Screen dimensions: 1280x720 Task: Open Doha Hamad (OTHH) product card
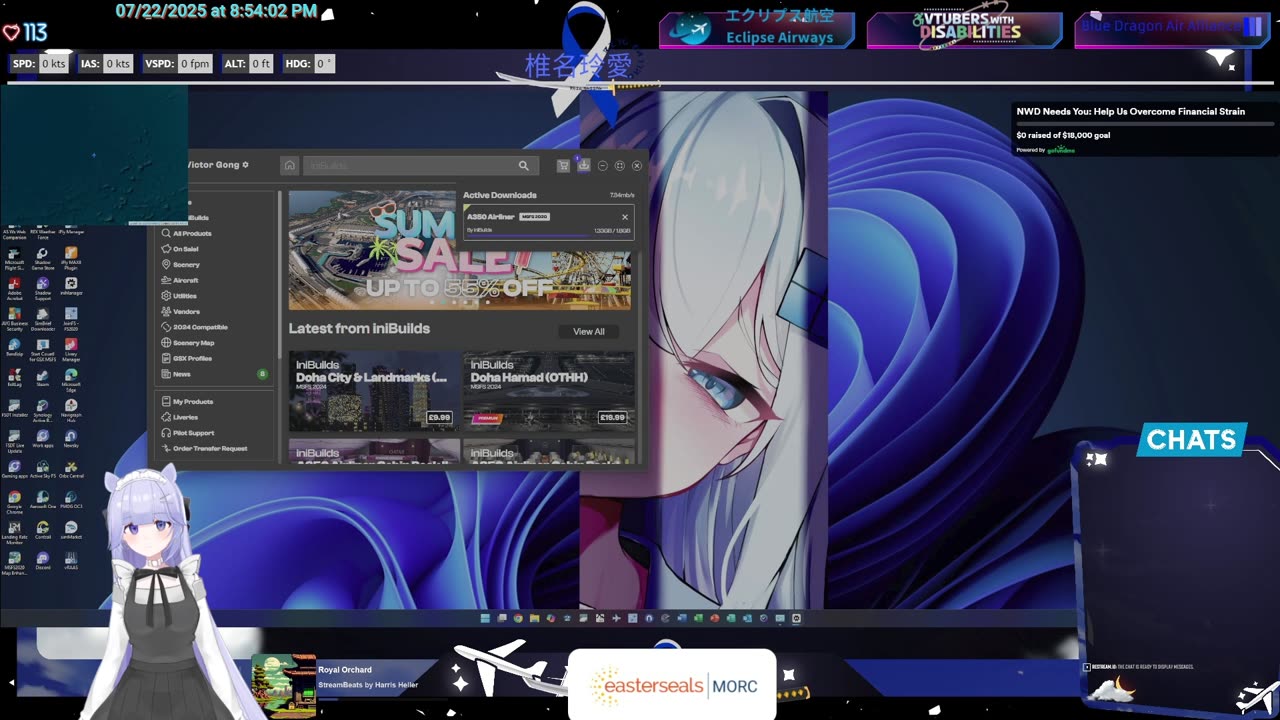(x=548, y=391)
